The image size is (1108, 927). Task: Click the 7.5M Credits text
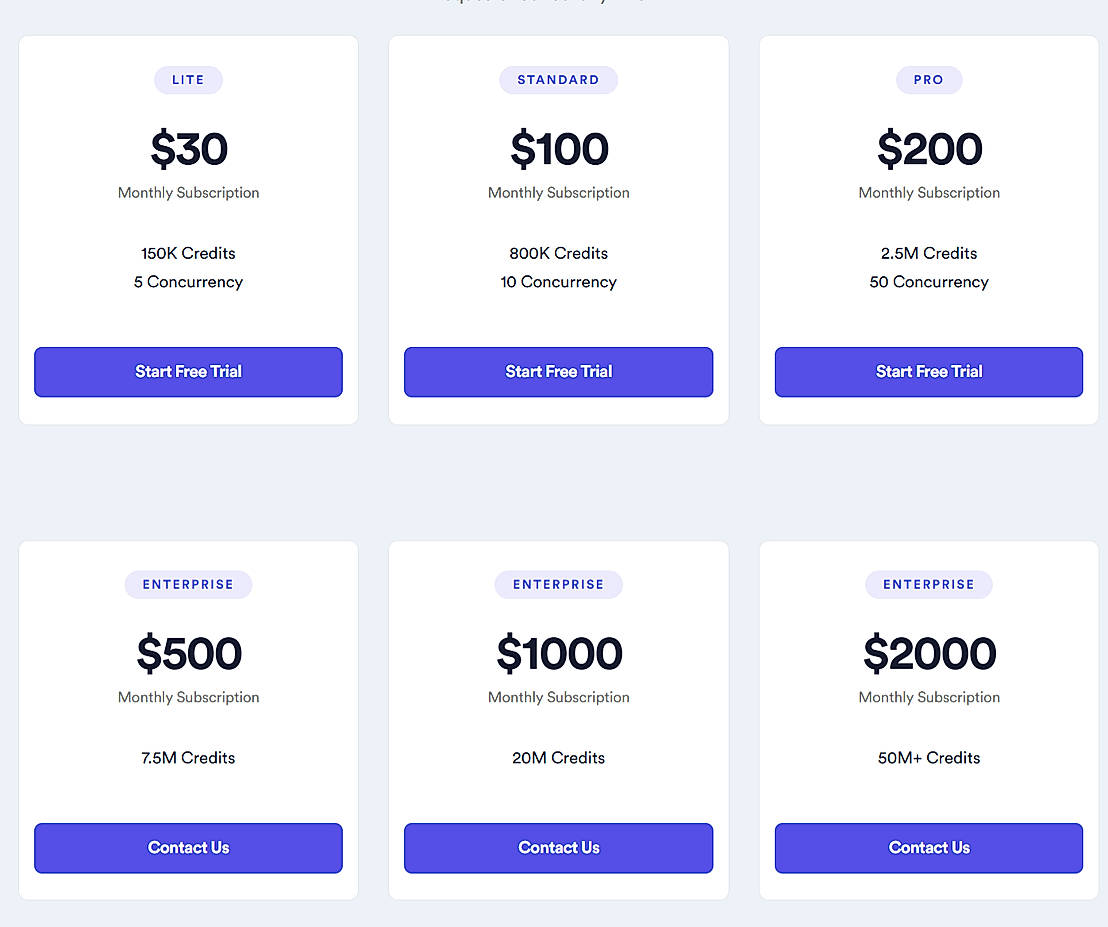point(188,758)
